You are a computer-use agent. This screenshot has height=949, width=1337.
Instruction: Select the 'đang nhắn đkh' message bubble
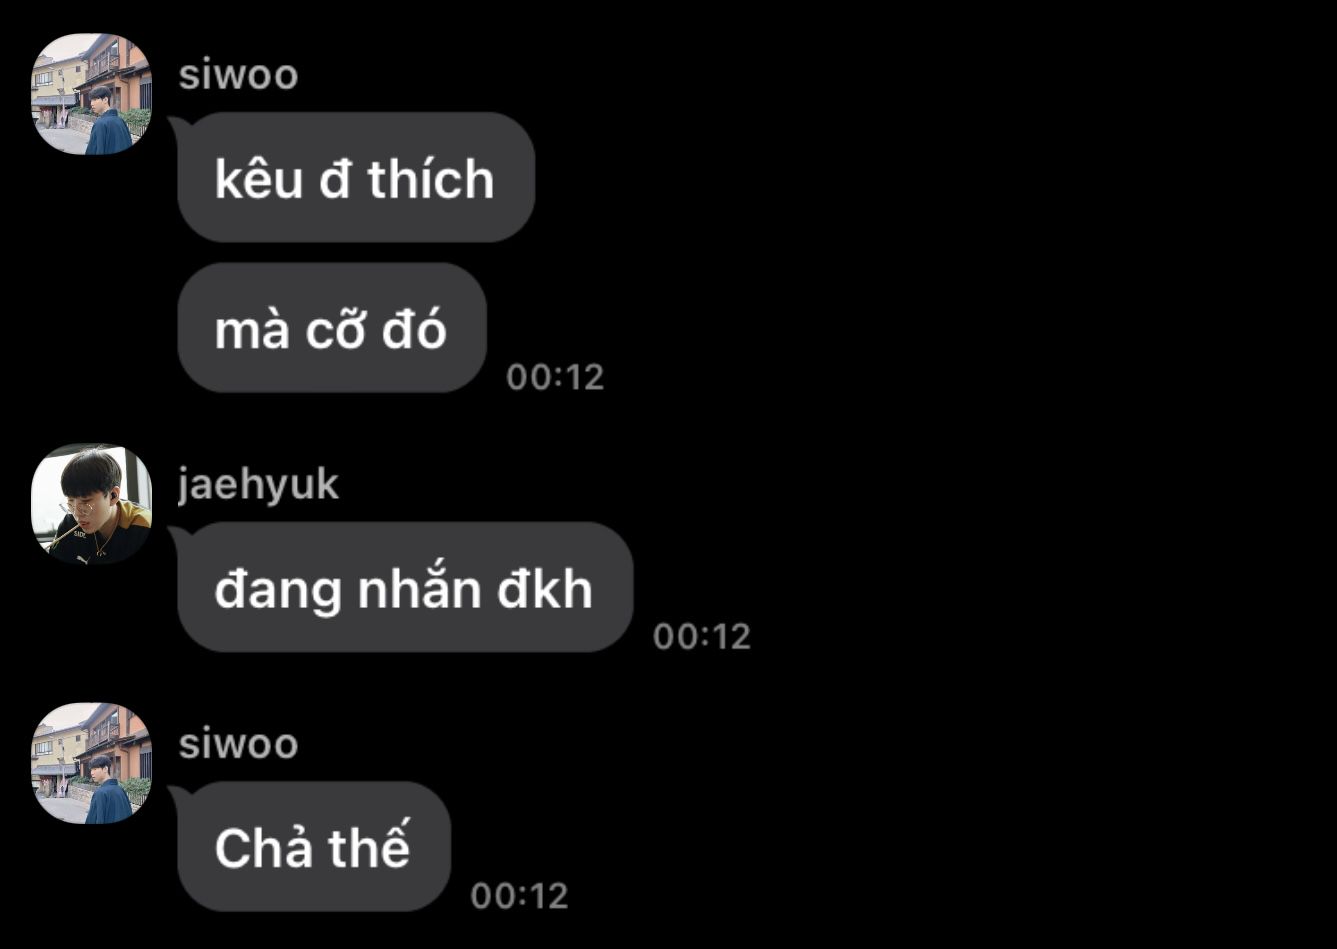405,587
